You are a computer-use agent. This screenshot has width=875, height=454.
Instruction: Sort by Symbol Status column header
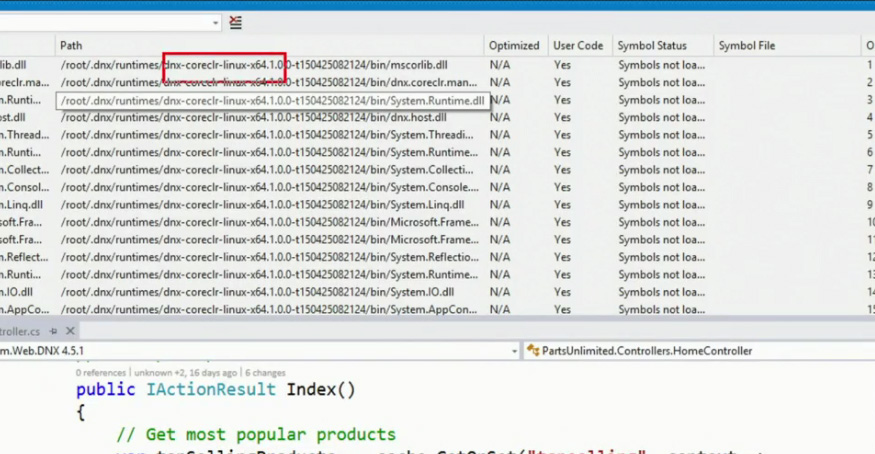point(652,46)
